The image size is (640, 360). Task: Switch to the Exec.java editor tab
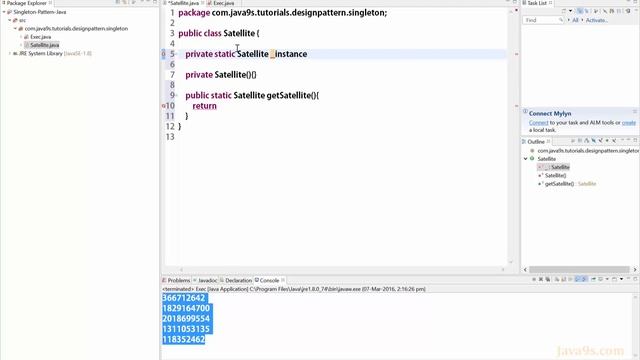click(x=223, y=3)
